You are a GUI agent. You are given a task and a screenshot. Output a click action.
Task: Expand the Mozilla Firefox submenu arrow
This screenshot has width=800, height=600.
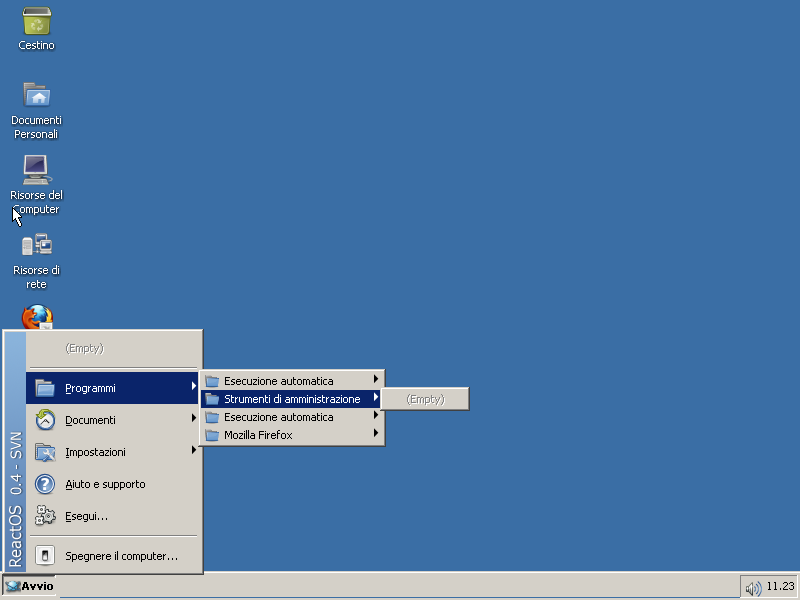[376, 433]
